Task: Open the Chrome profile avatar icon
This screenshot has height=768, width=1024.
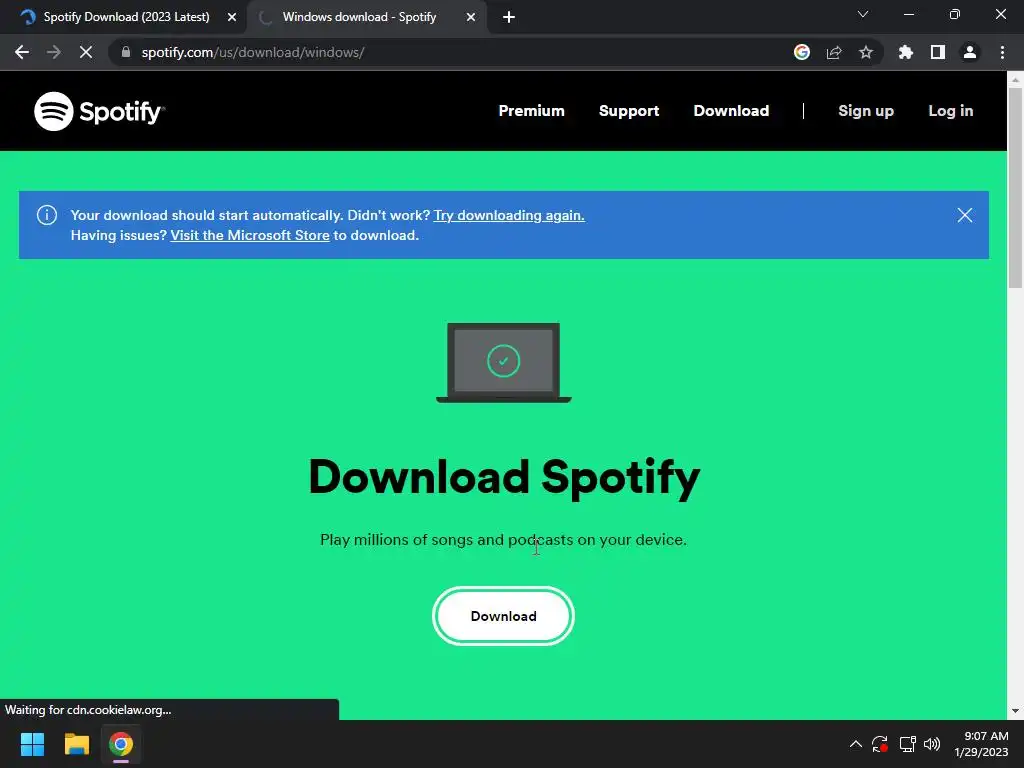Action: point(970,52)
